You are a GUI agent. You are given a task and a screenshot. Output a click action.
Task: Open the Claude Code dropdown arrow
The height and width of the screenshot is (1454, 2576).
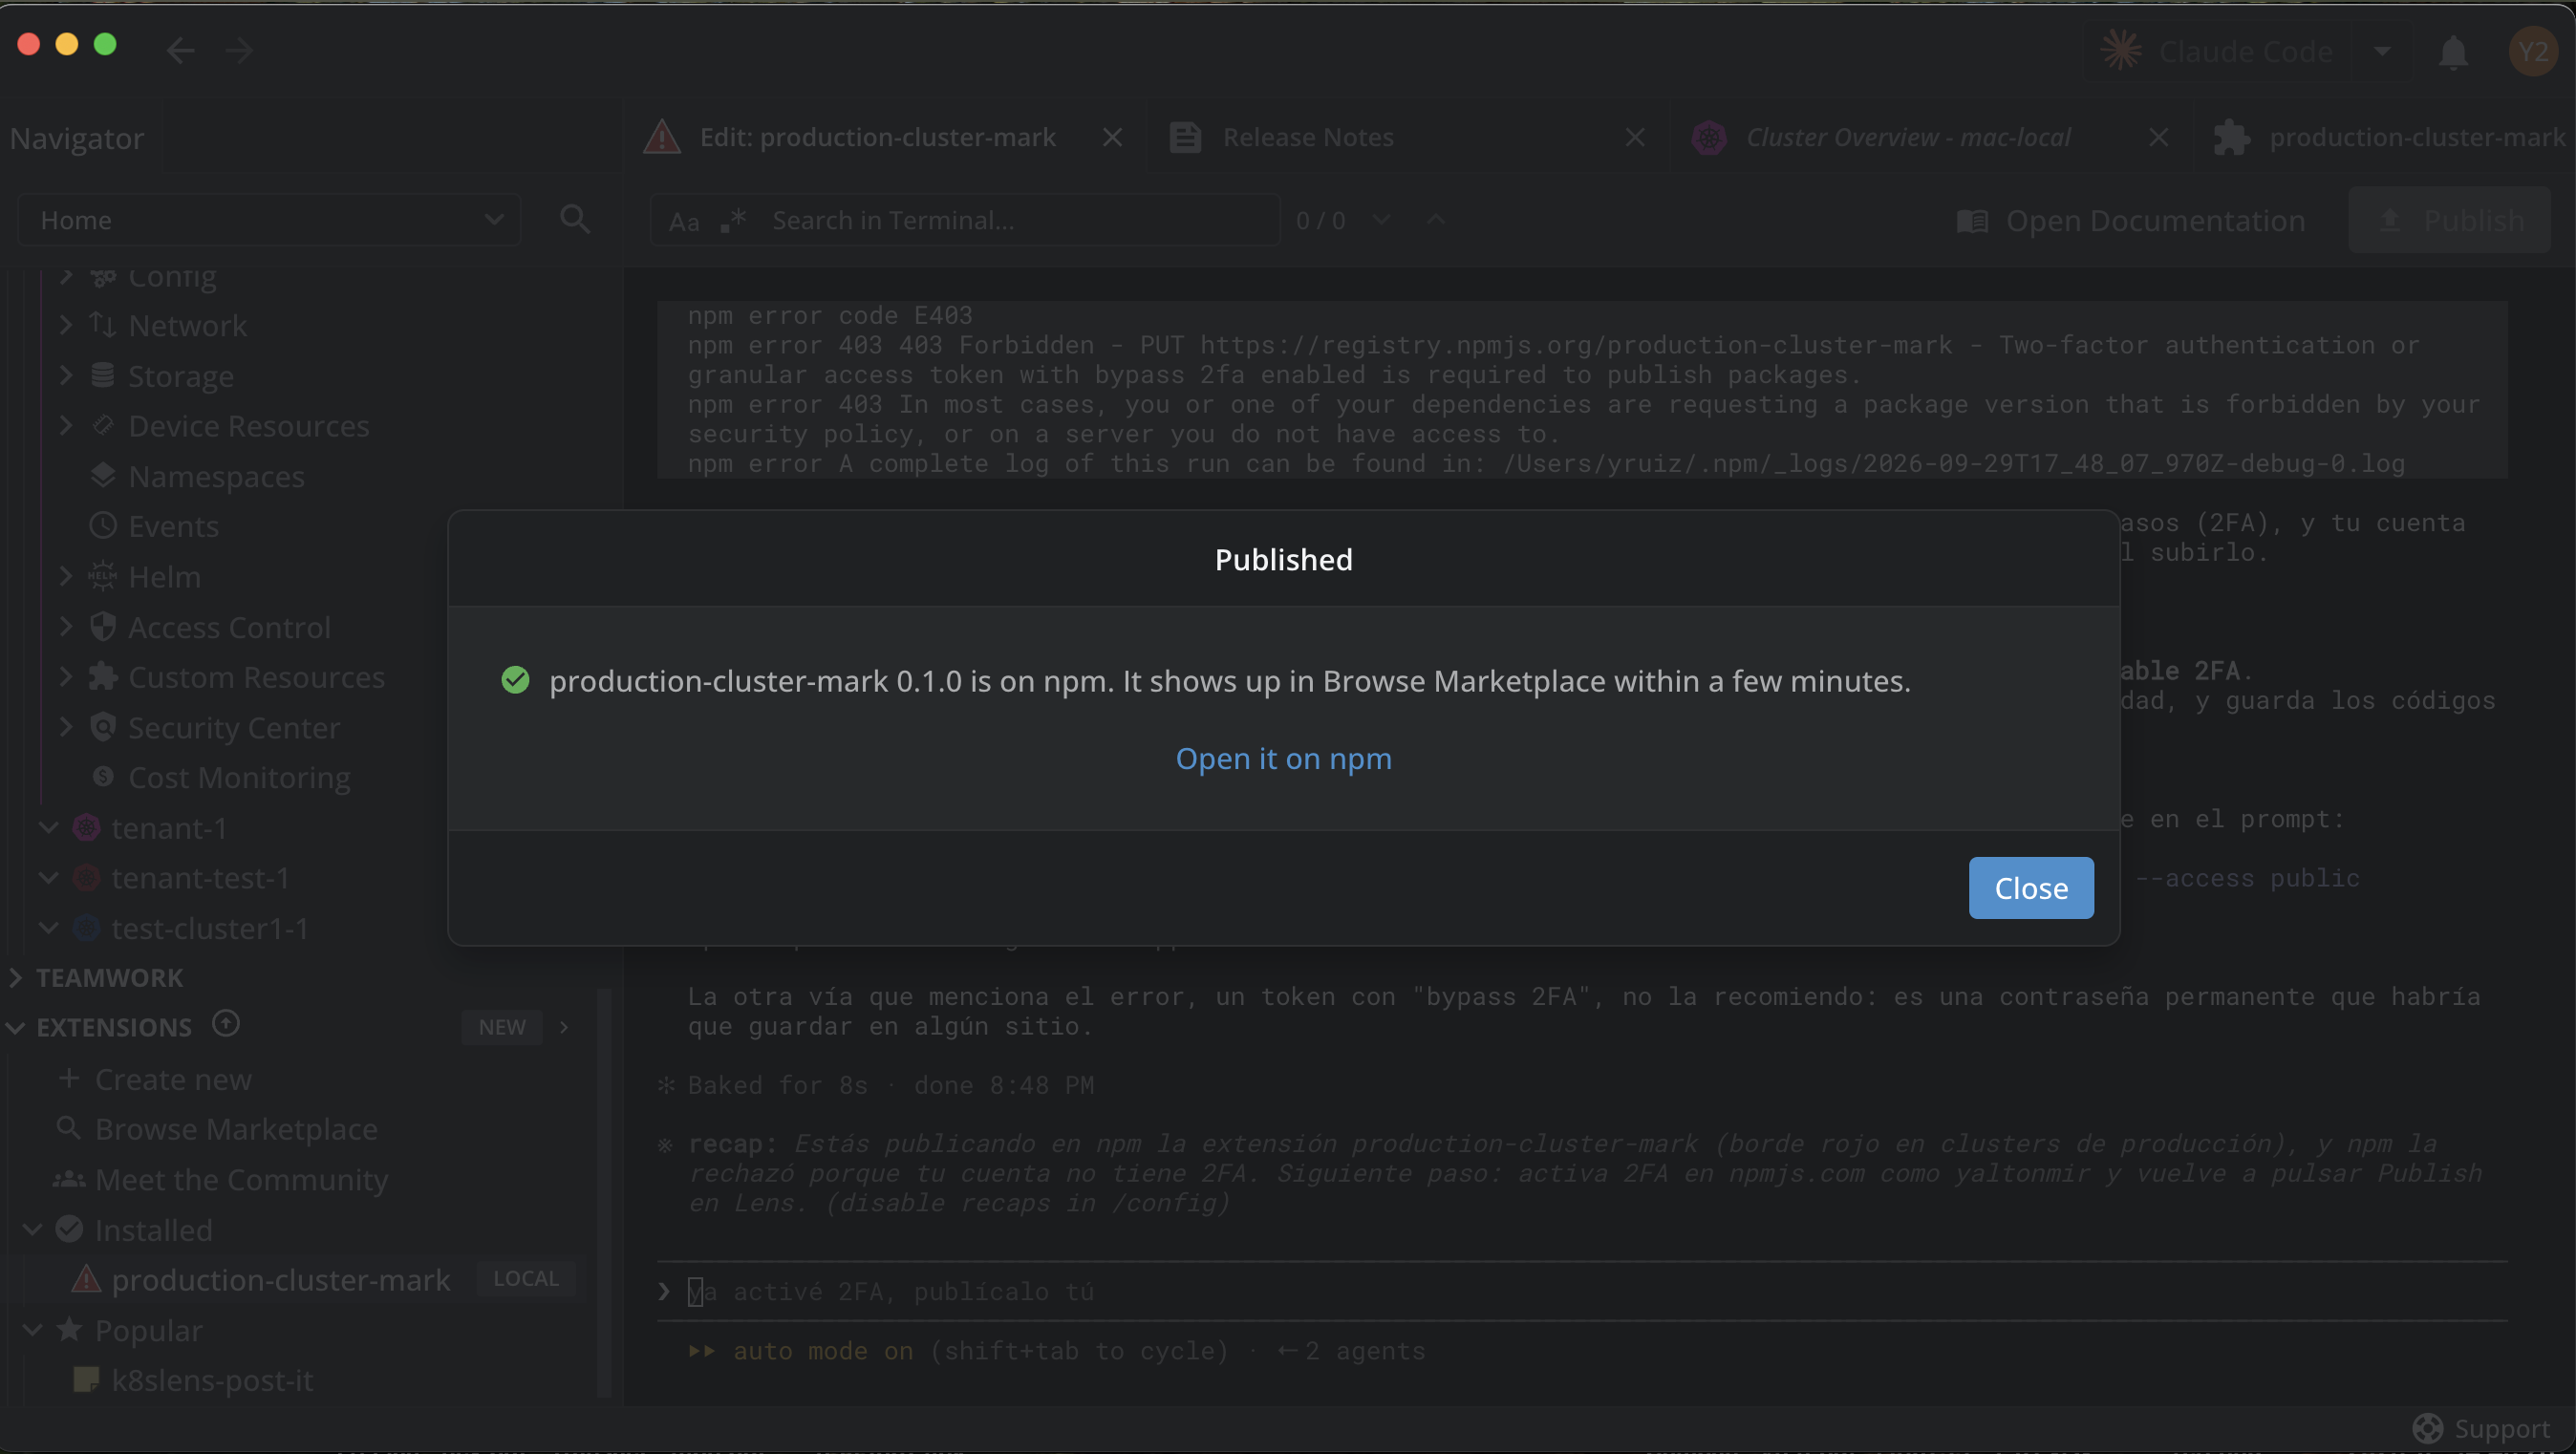[2382, 51]
